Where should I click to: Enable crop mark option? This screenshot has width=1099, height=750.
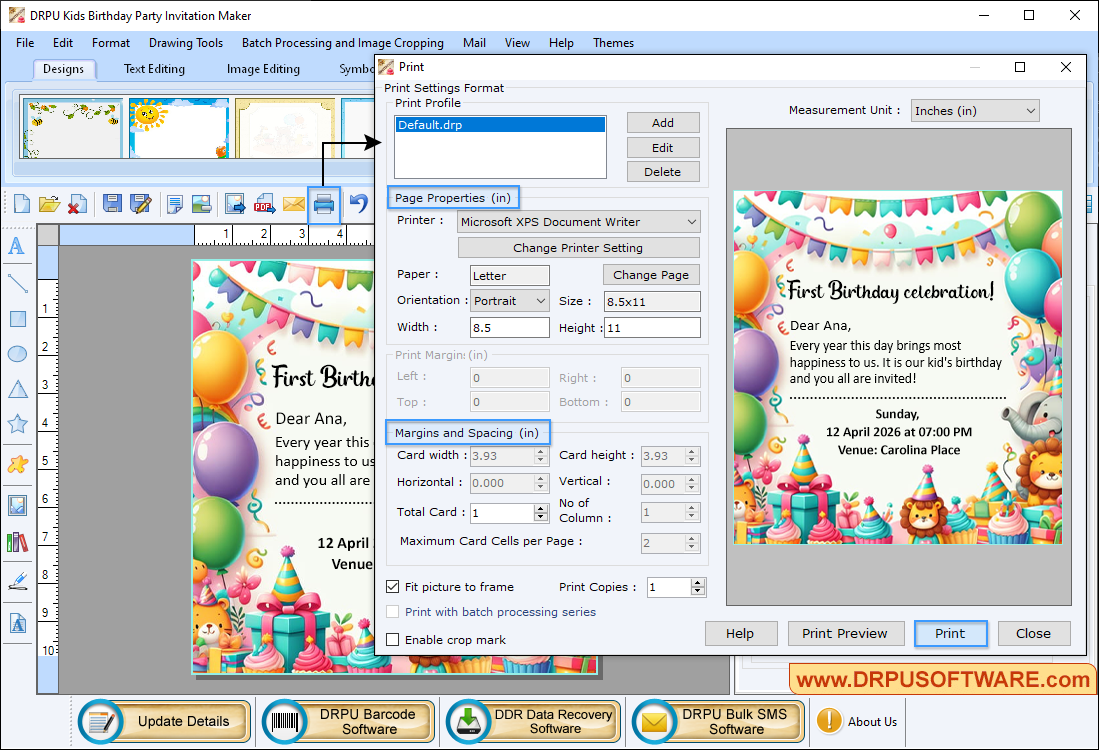click(x=392, y=639)
